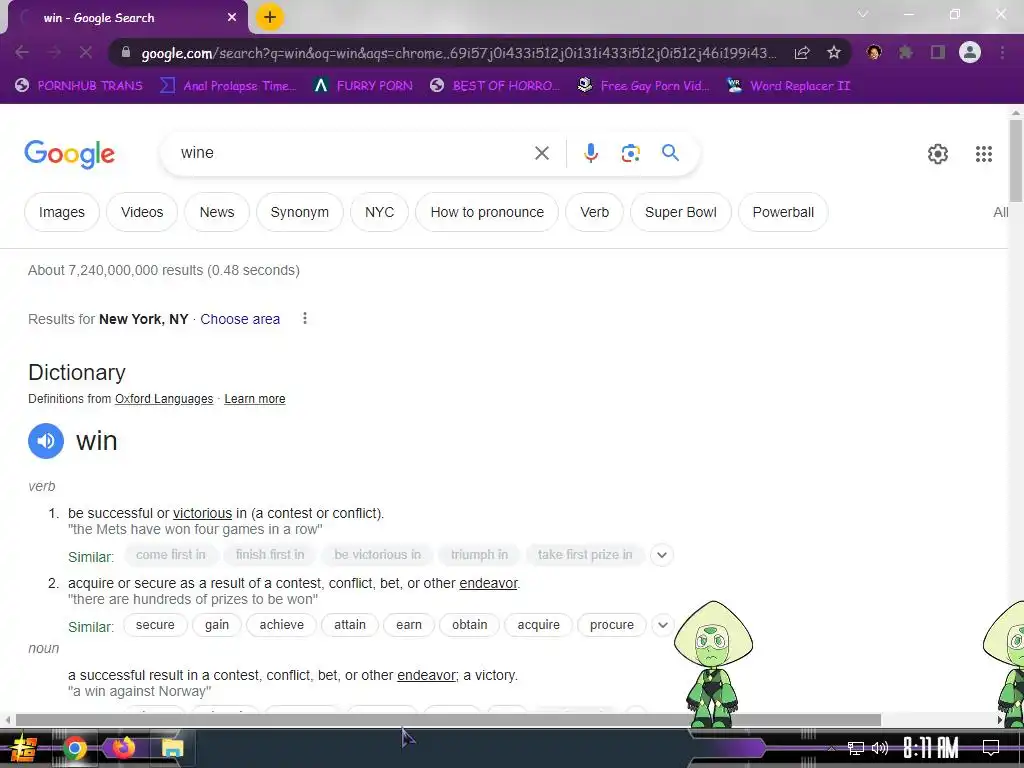Choose the Synonym filter chip

click(x=300, y=212)
